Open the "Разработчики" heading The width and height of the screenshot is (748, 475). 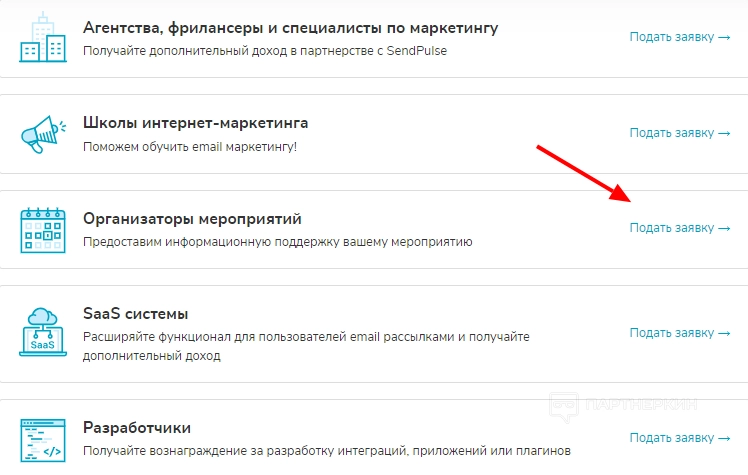tap(137, 428)
